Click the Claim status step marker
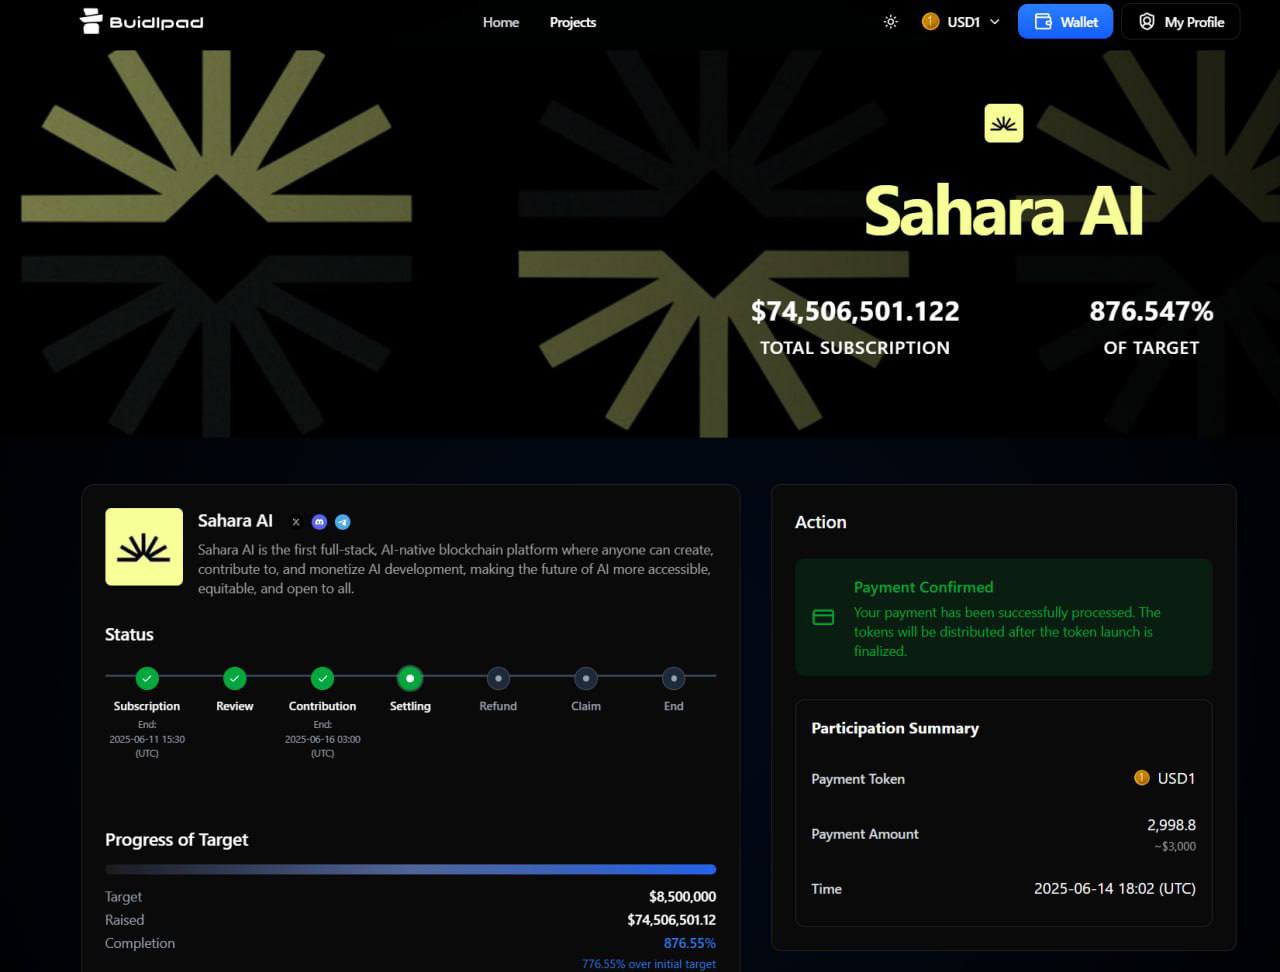The image size is (1280, 972). tap(586, 679)
